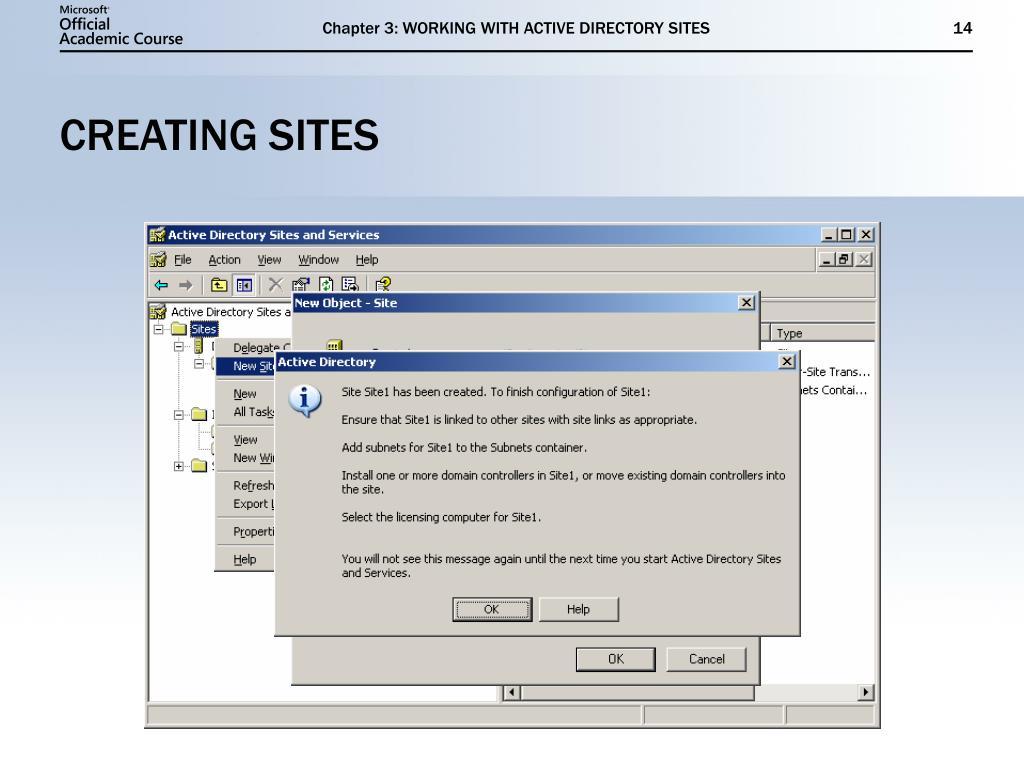Click the green Refresh toolbar icon
This screenshot has width=1024, height=768.
pyautogui.click(x=326, y=285)
